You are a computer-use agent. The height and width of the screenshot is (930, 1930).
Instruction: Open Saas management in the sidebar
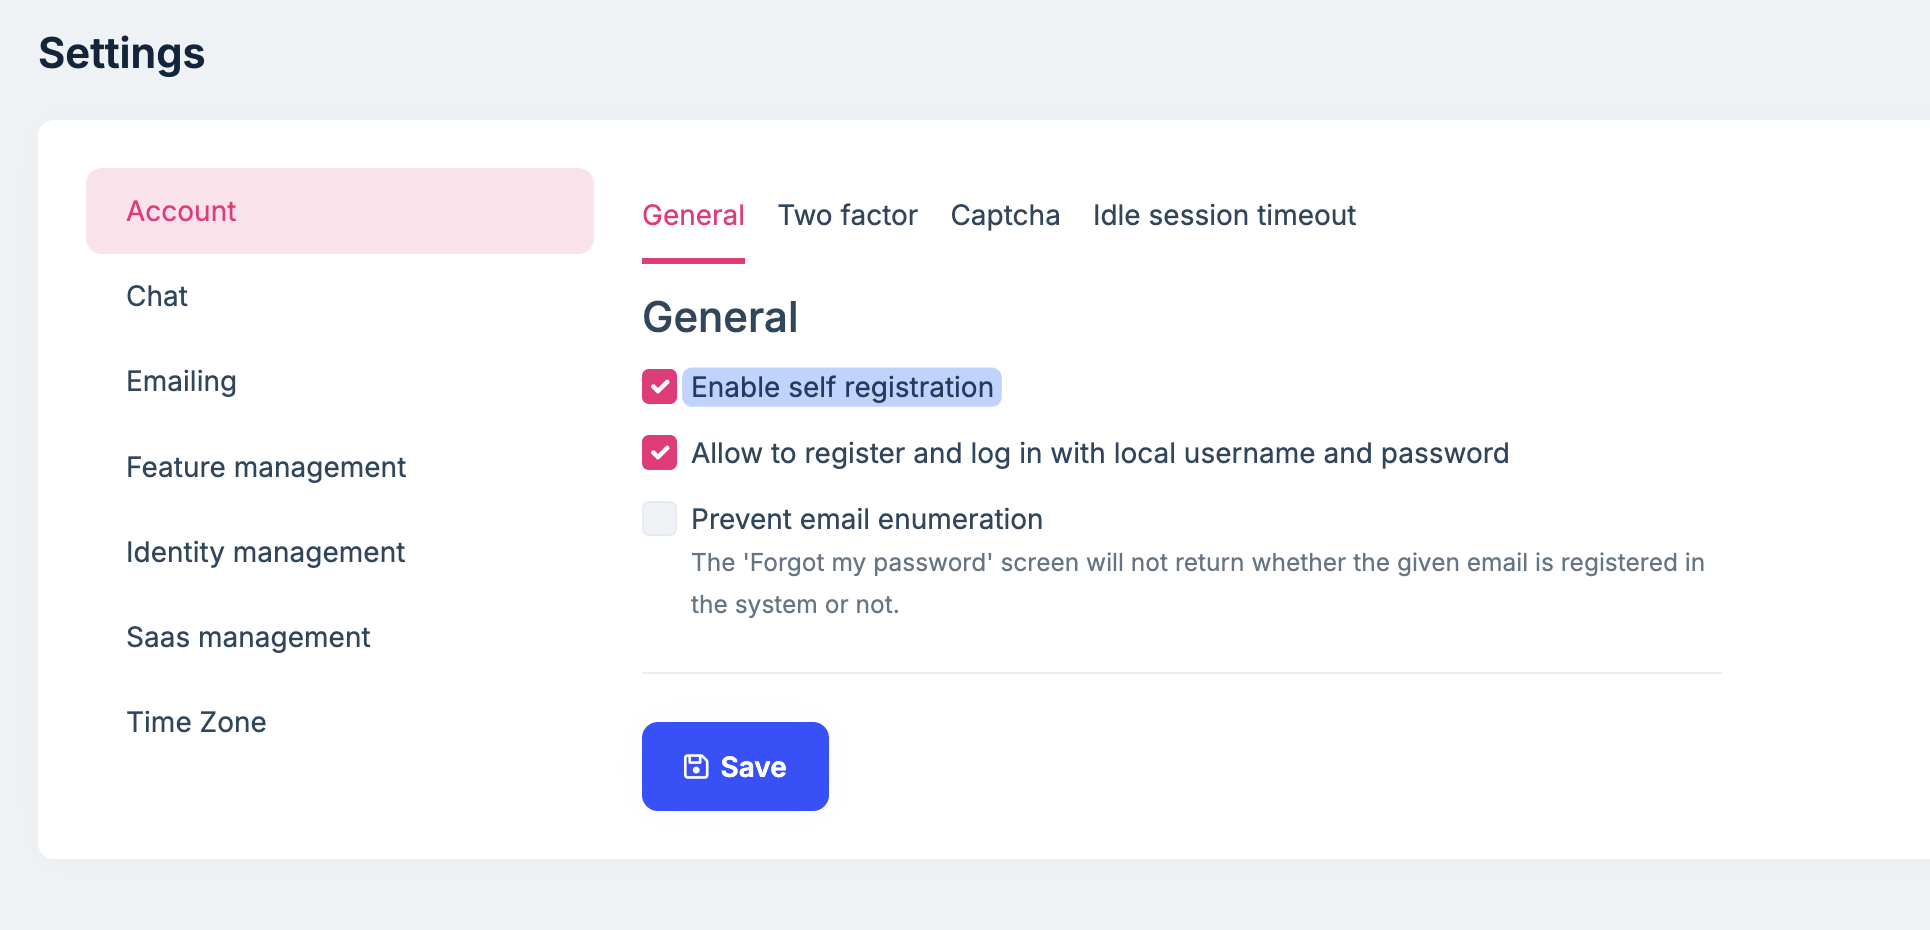pyautogui.click(x=248, y=637)
